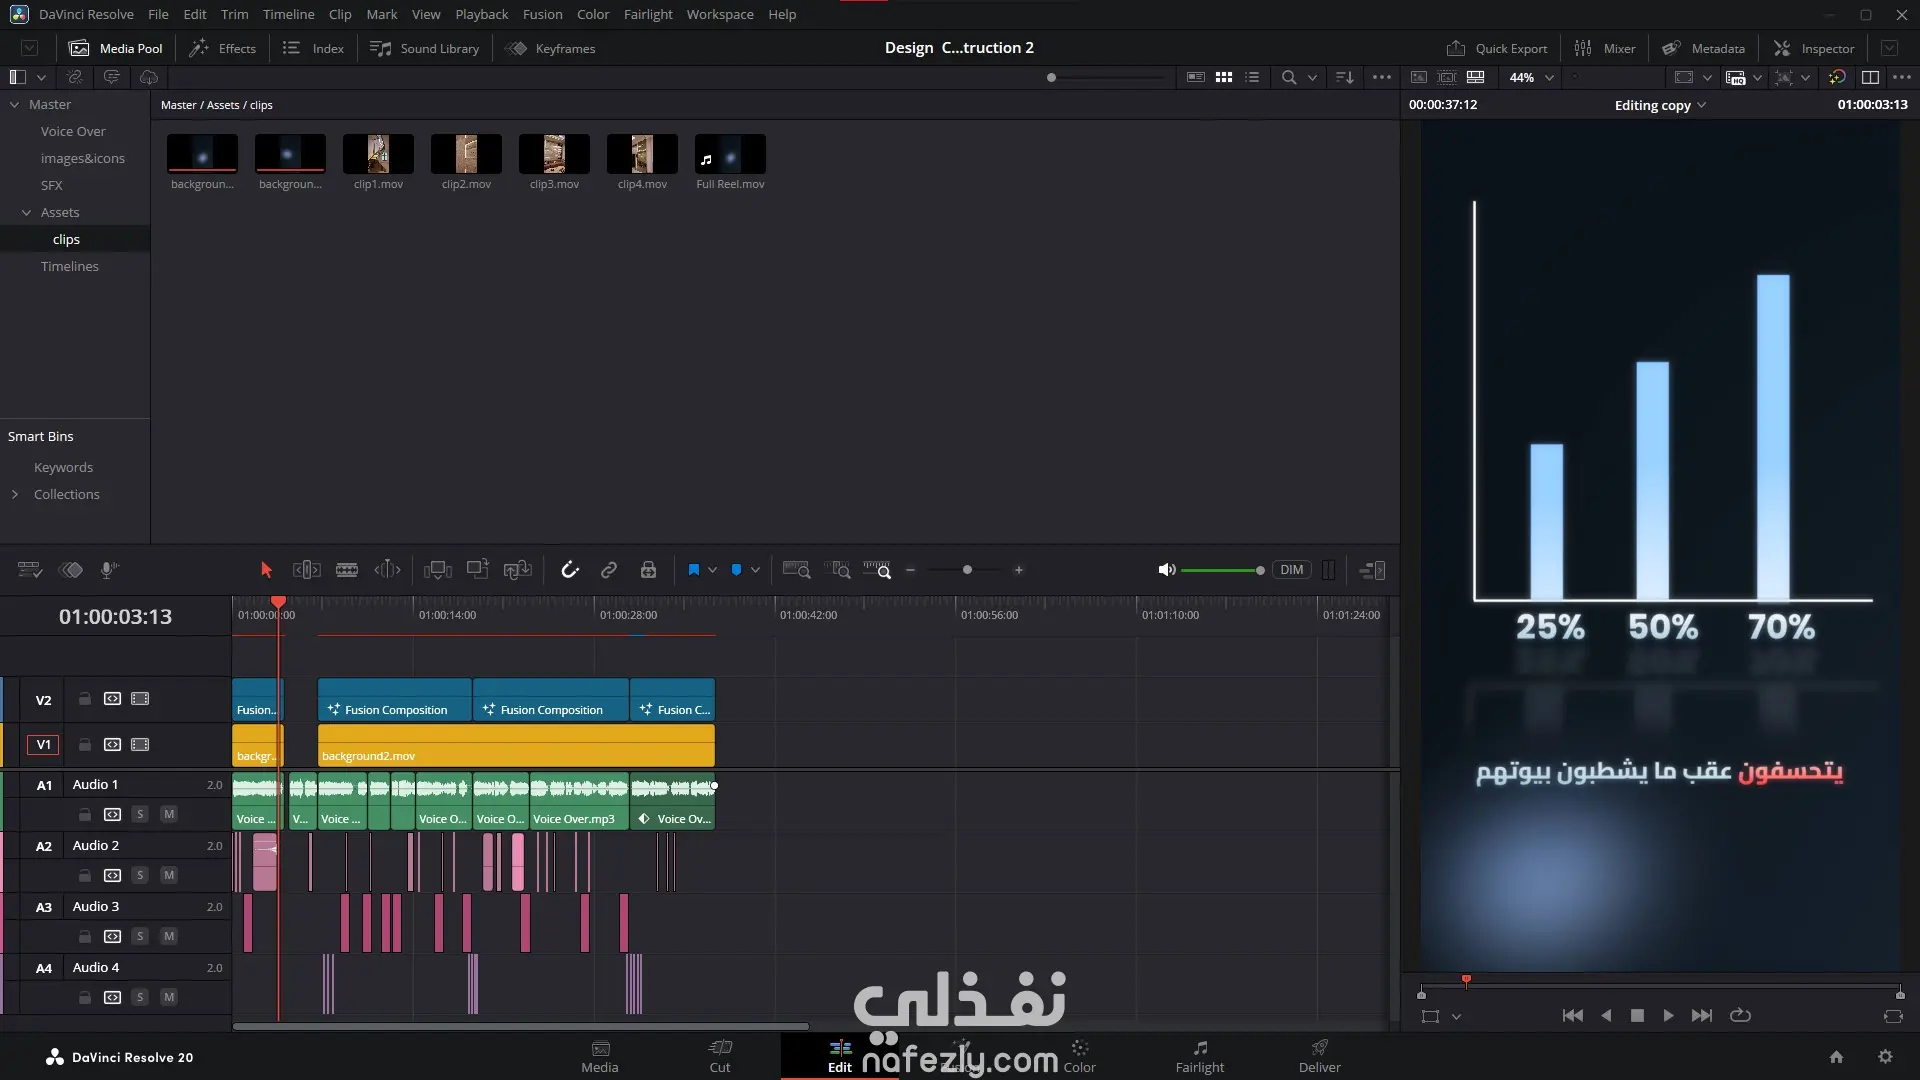Open the Fusion menu
This screenshot has width=1920, height=1080.
(x=542, y=14)
